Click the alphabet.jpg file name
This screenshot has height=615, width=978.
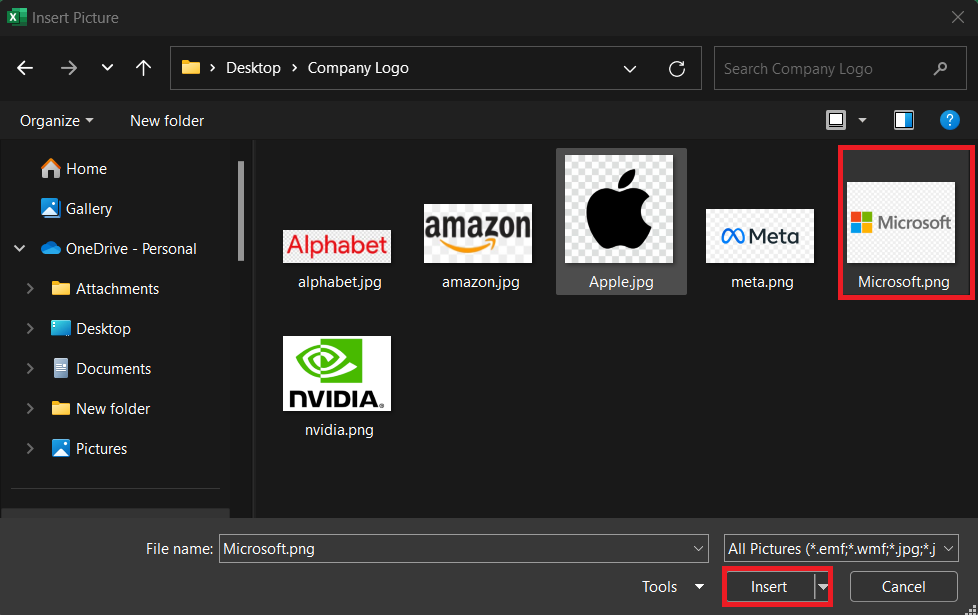(339, 282)
